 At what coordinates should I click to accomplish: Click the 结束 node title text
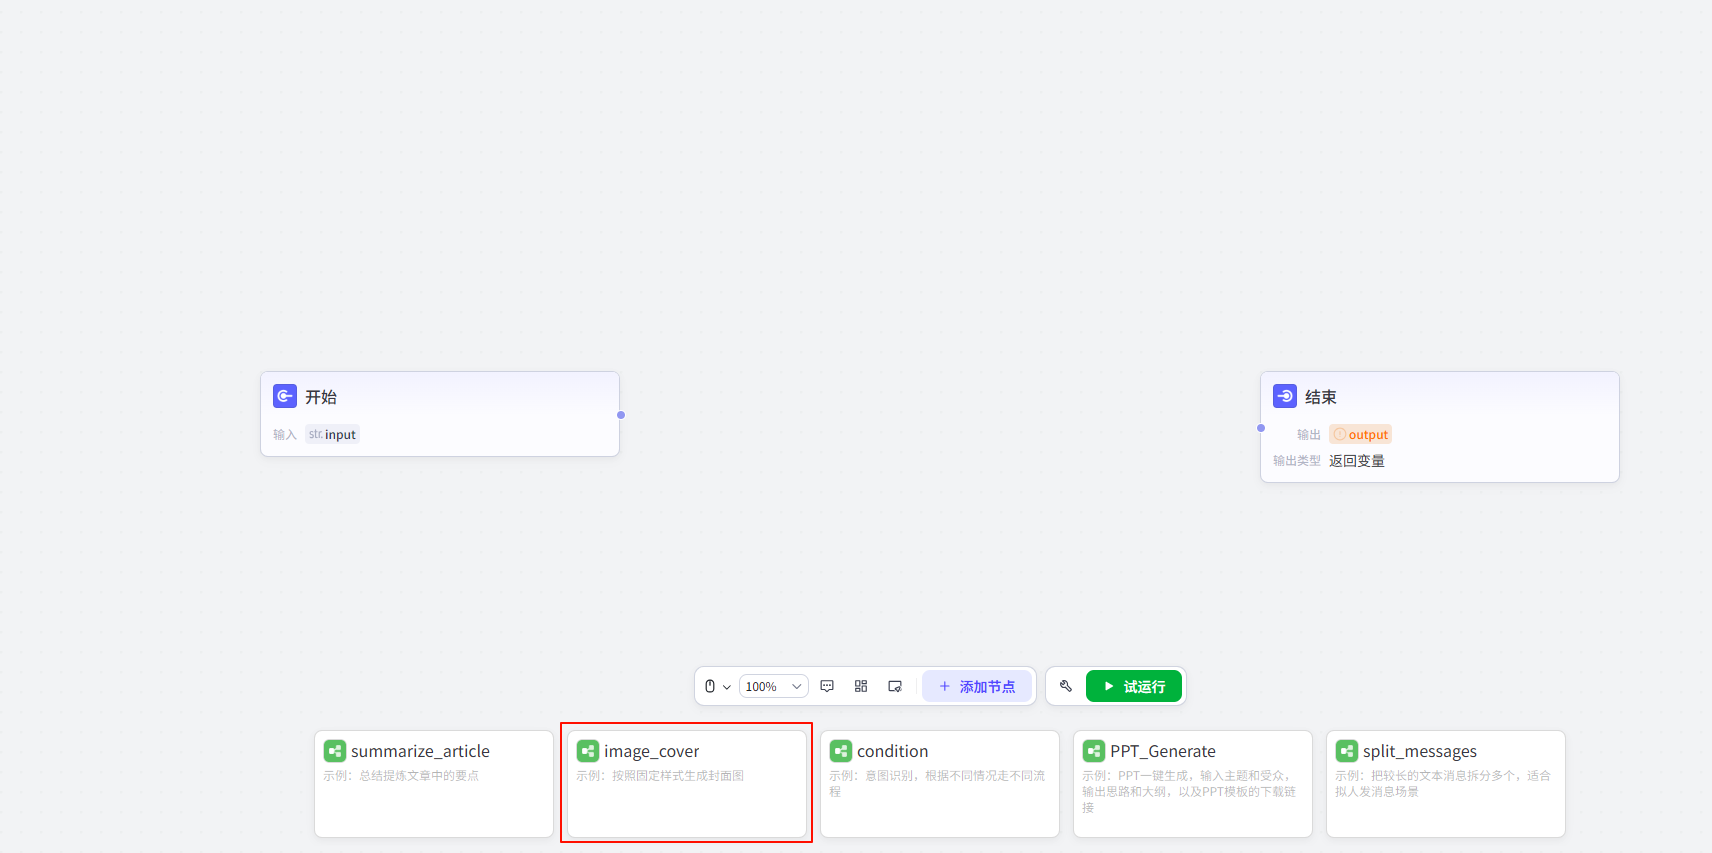click(x=1321, y=397)
